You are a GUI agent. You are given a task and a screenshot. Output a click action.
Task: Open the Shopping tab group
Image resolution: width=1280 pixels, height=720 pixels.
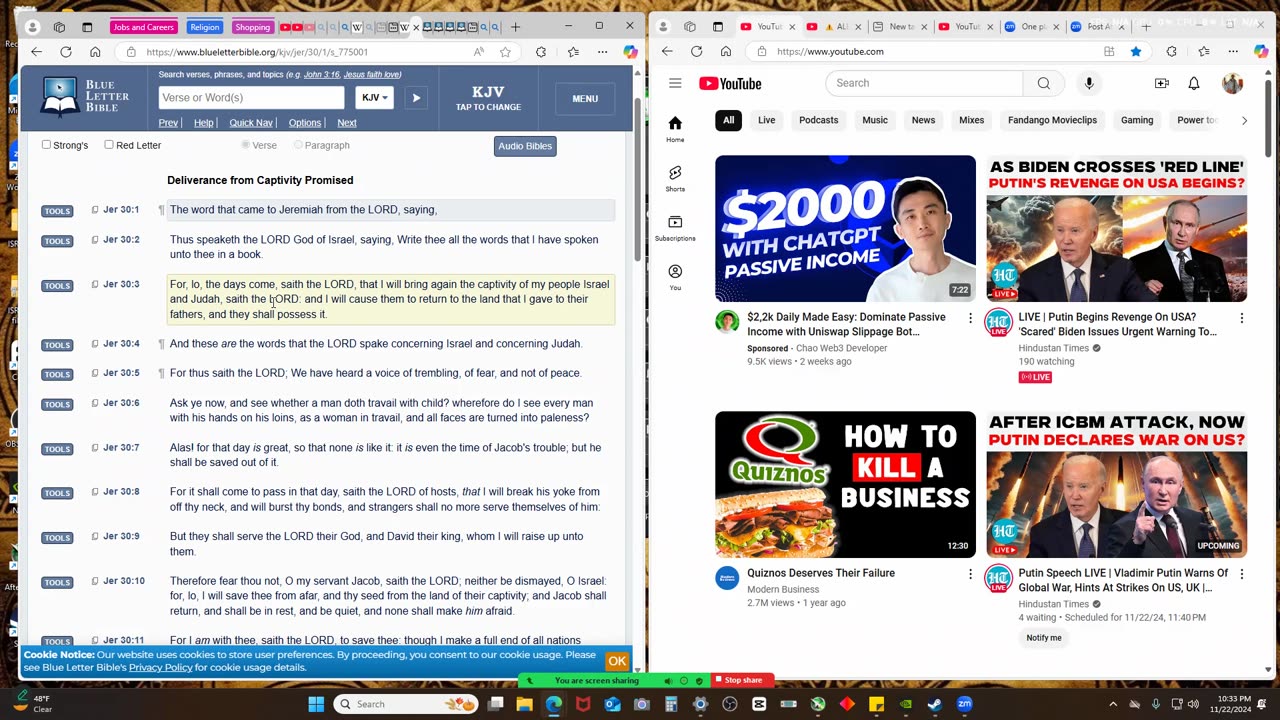(x=253, y=27)
